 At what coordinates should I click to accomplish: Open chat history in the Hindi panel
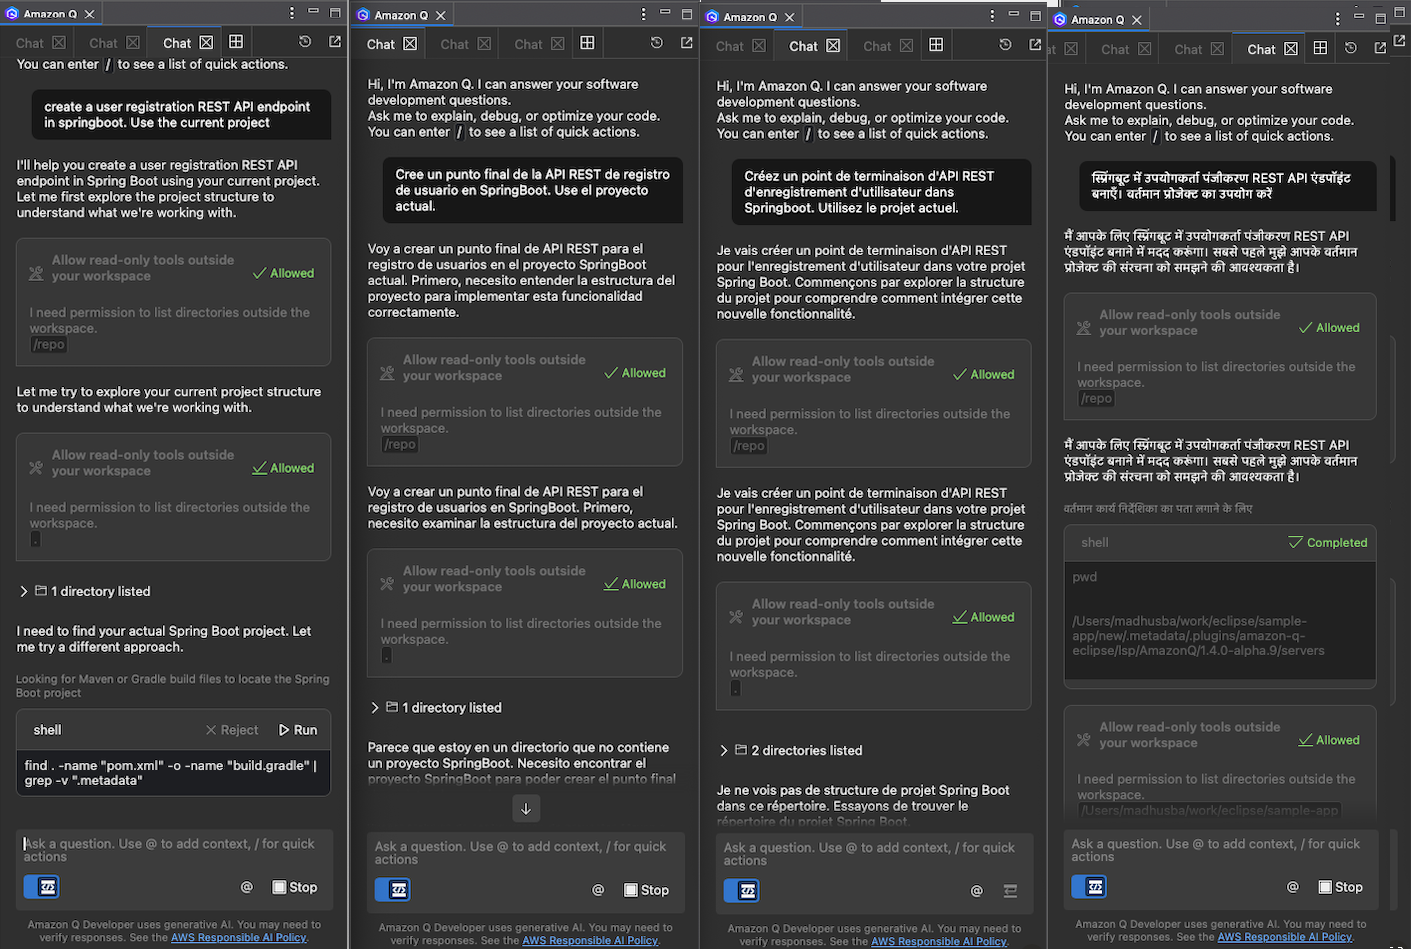[x=1350, y=48]
